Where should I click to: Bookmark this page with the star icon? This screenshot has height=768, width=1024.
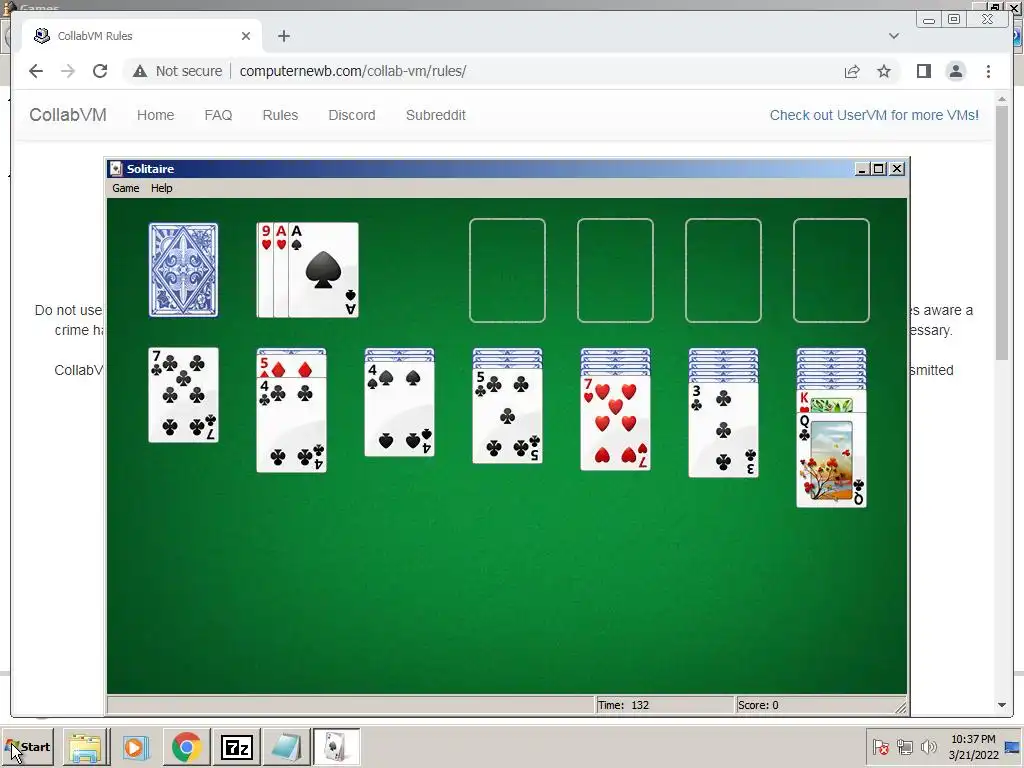click(x=884, y=71)
